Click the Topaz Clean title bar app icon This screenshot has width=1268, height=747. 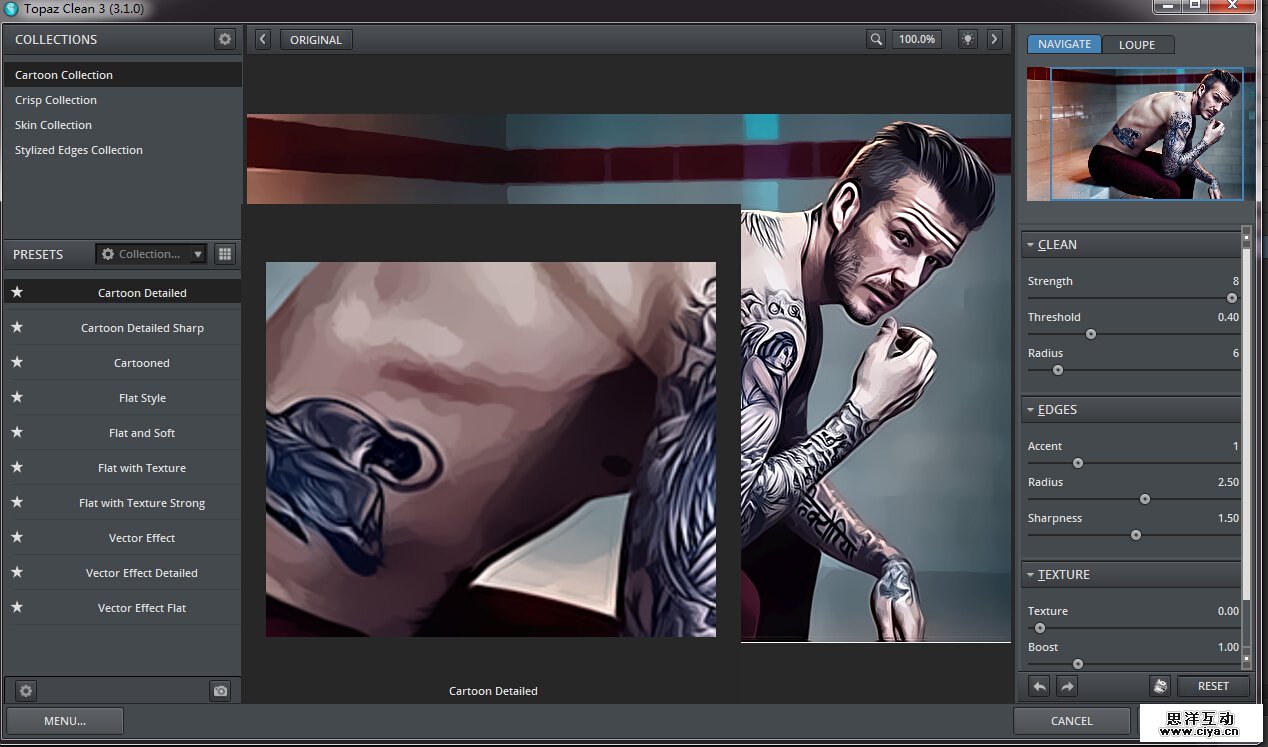[x=11, y=8]
